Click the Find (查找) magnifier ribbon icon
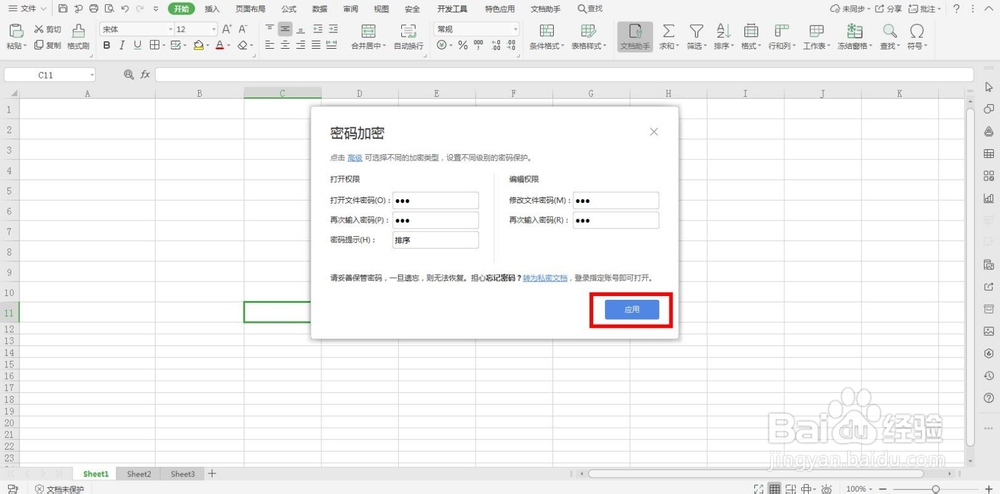This screenshot has width=1000, height=494. [x=890, y=31]
